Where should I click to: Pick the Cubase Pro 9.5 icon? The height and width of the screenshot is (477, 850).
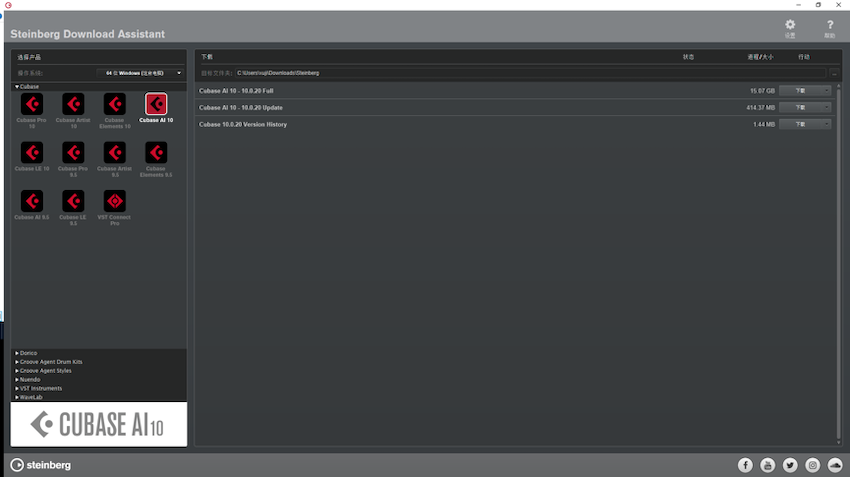point(73,152)
